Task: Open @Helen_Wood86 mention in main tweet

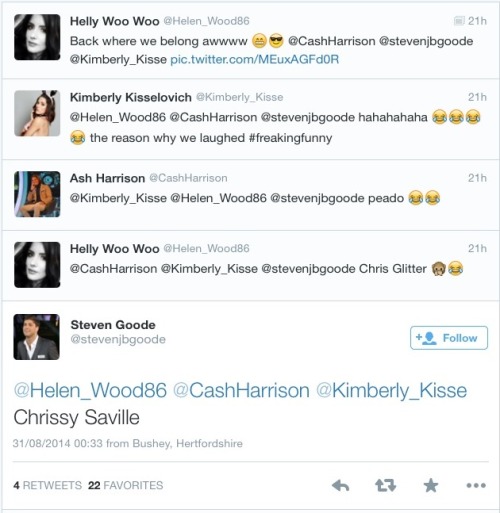Action: [90, 390]
